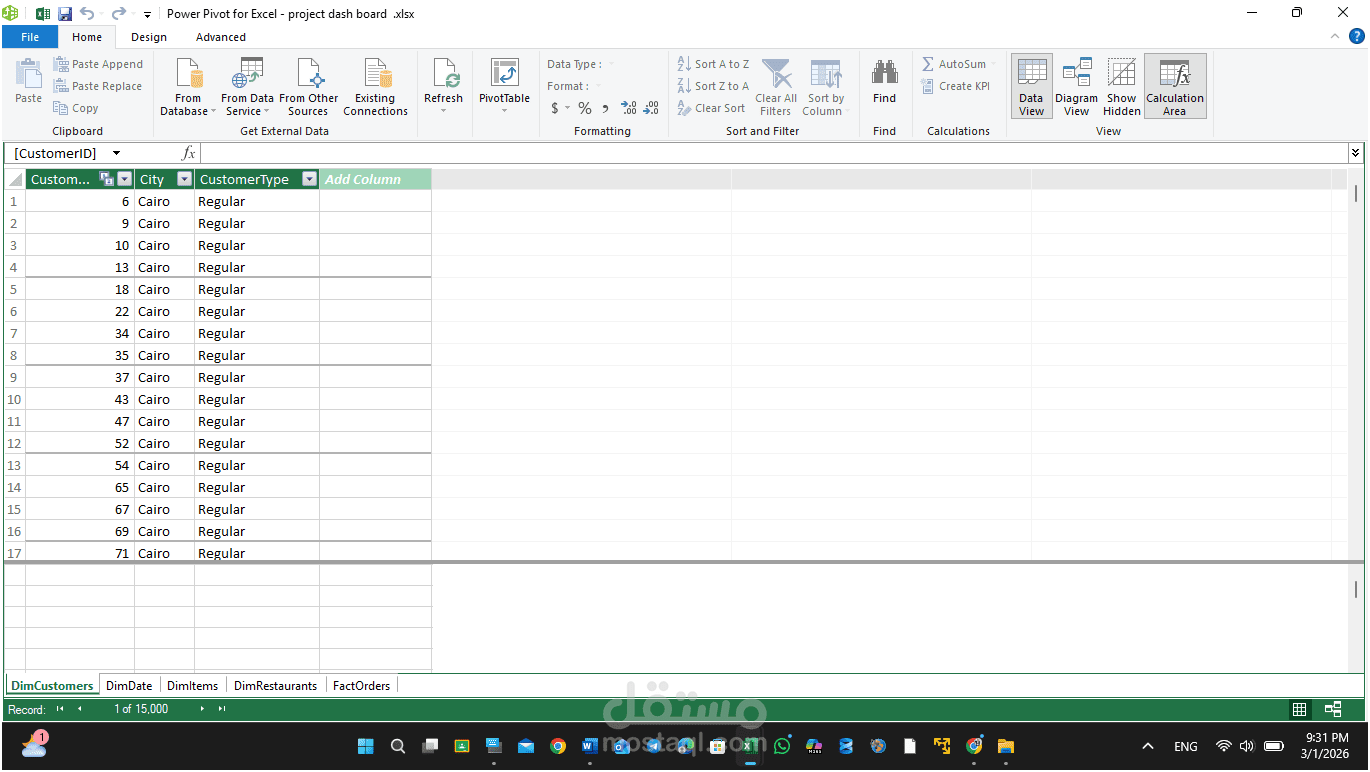Click into the formula bar
The height and width of the screenshot is (772, 1370).
pyautogui.click(x=772, y=153)
